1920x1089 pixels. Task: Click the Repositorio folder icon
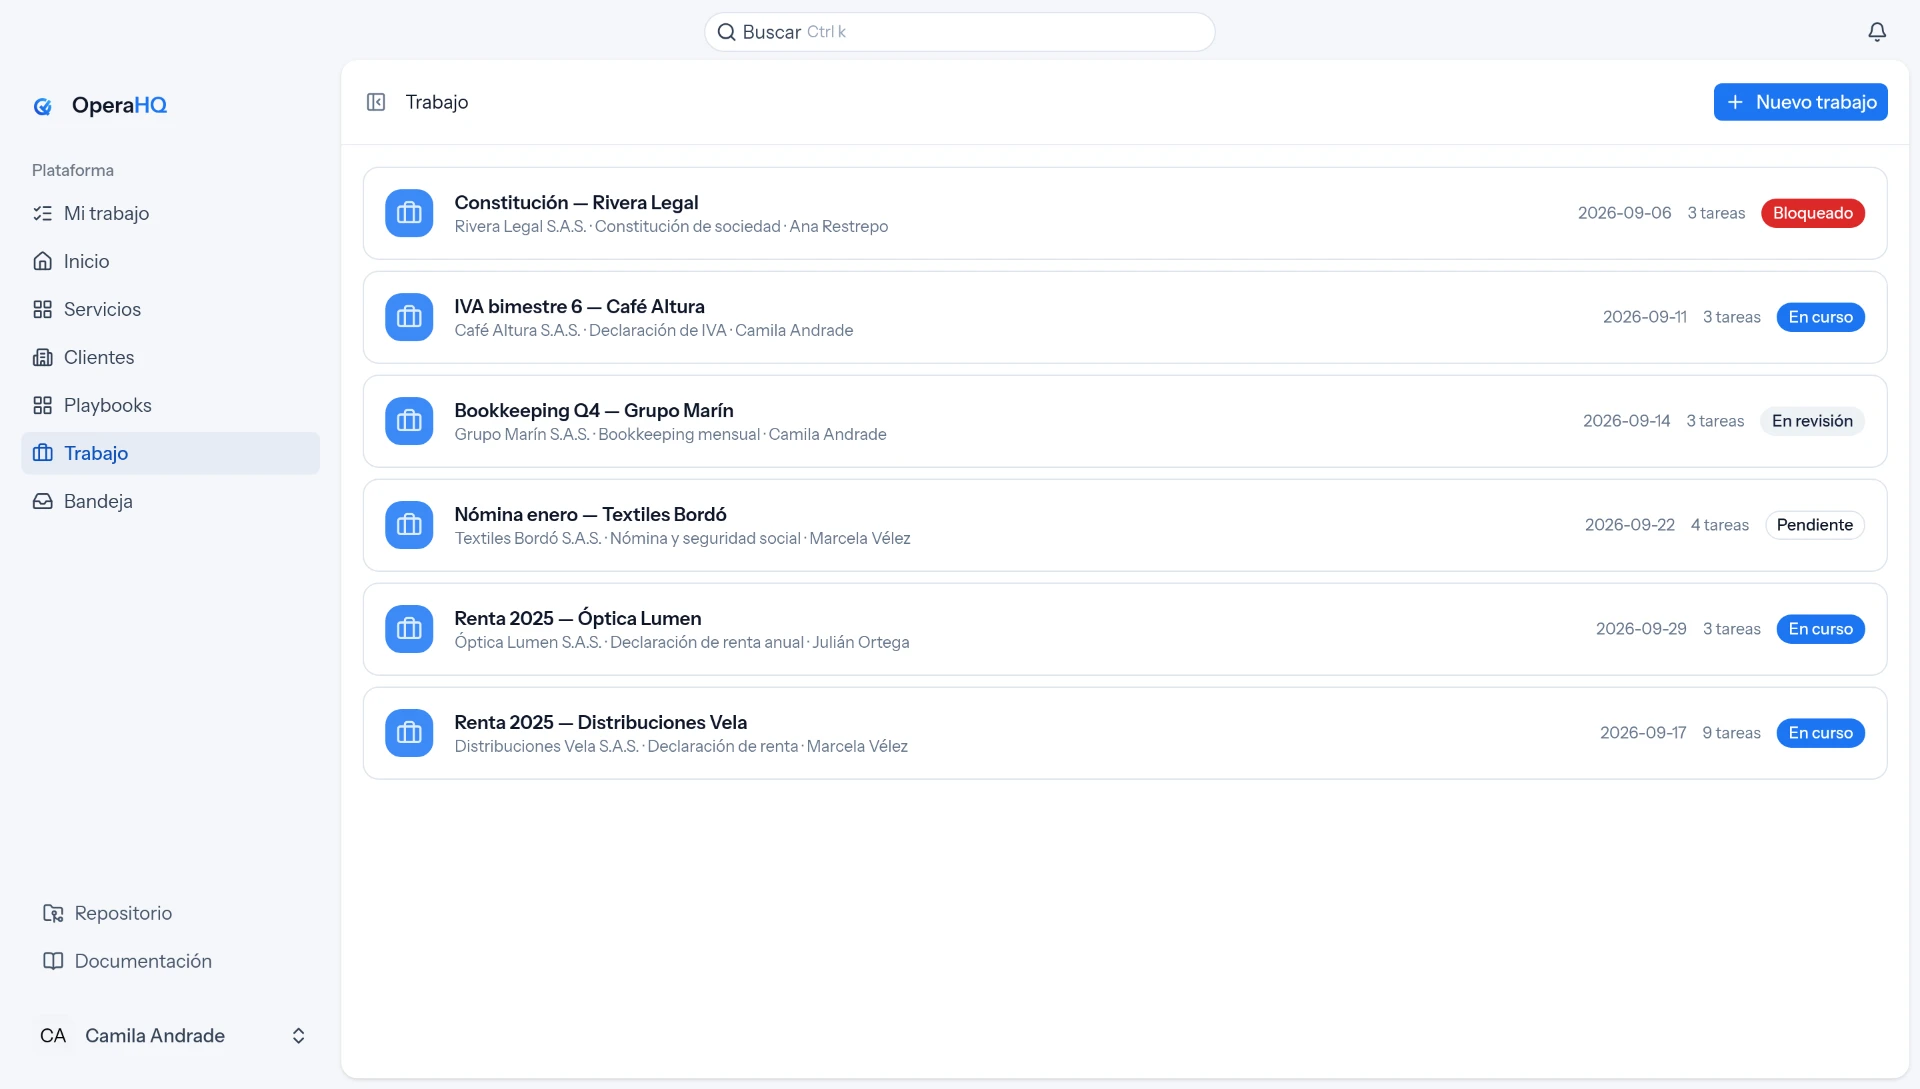coord(53,913)
